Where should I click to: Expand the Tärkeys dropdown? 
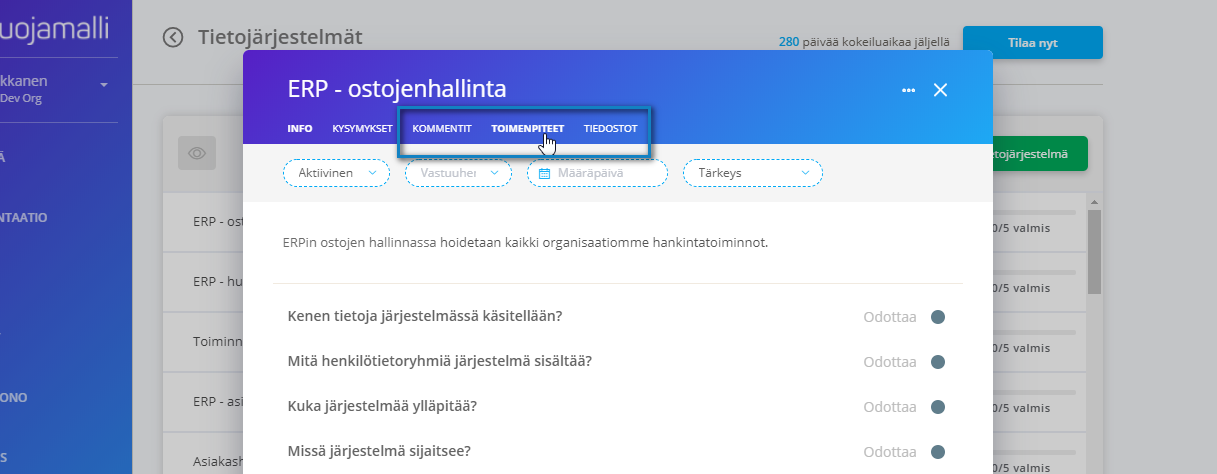[753, 173]
